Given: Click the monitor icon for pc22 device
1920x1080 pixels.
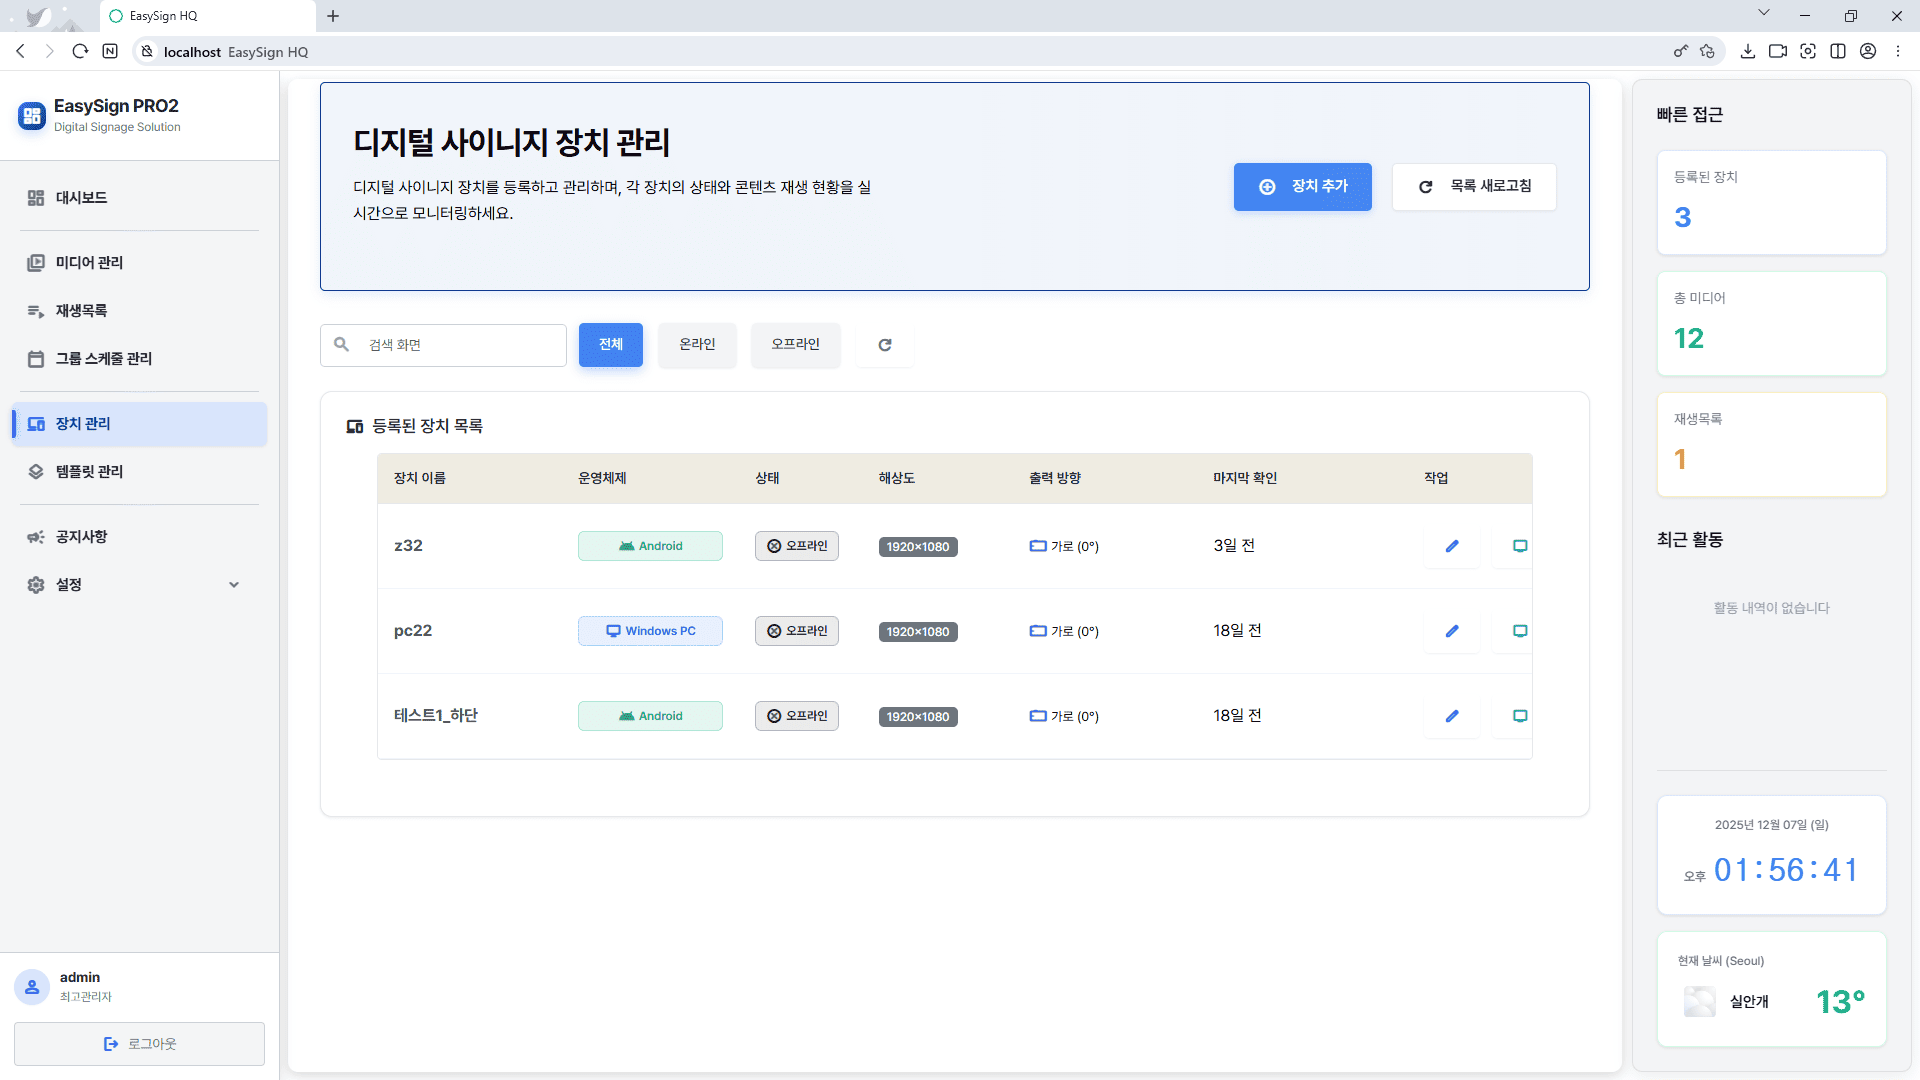Looking at the screenshot, I should pyautogui.click(x=1519, y=631).
